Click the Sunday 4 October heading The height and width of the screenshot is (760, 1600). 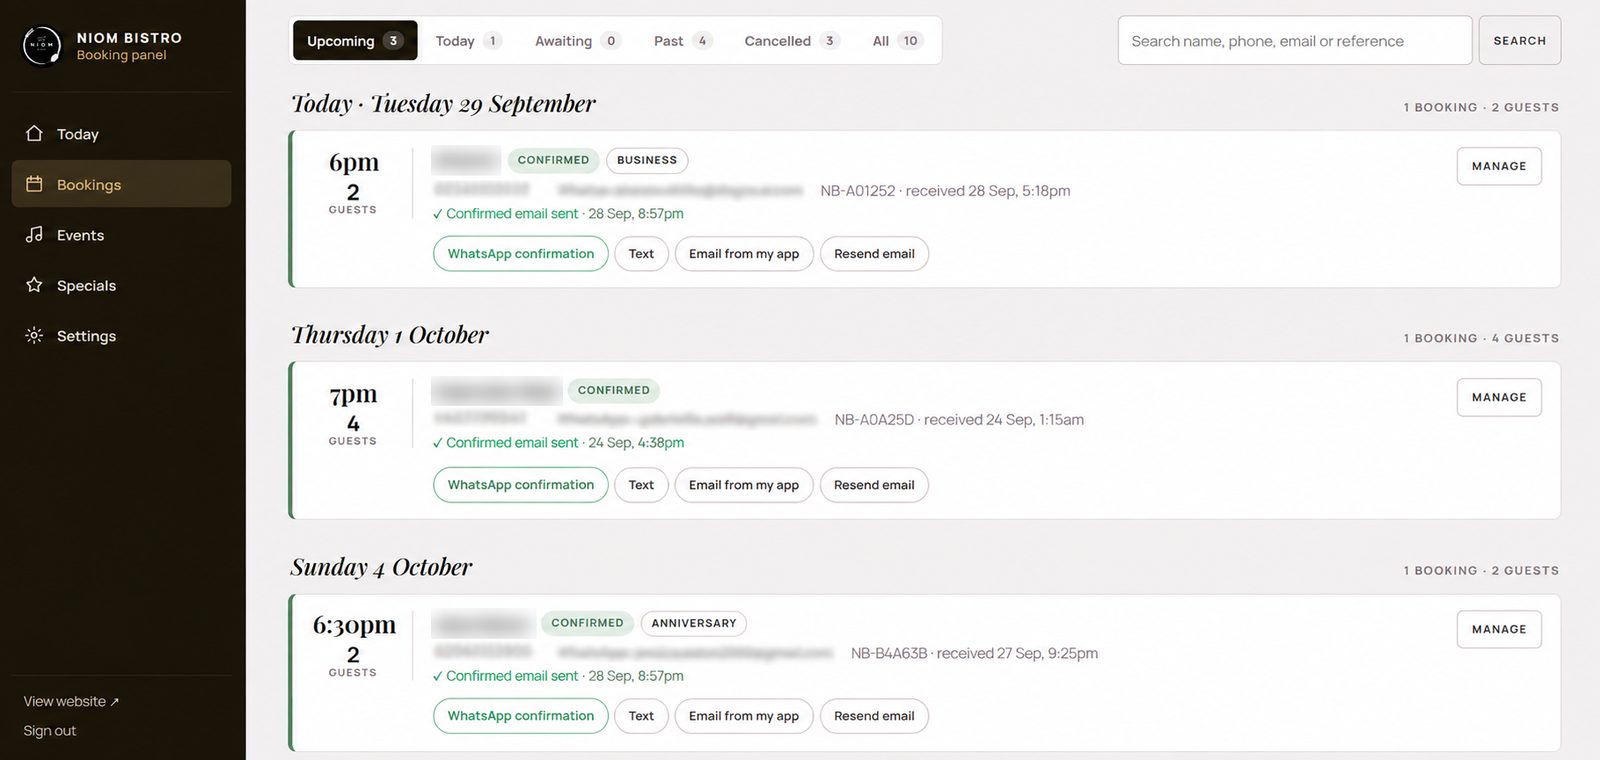[381, 567]
